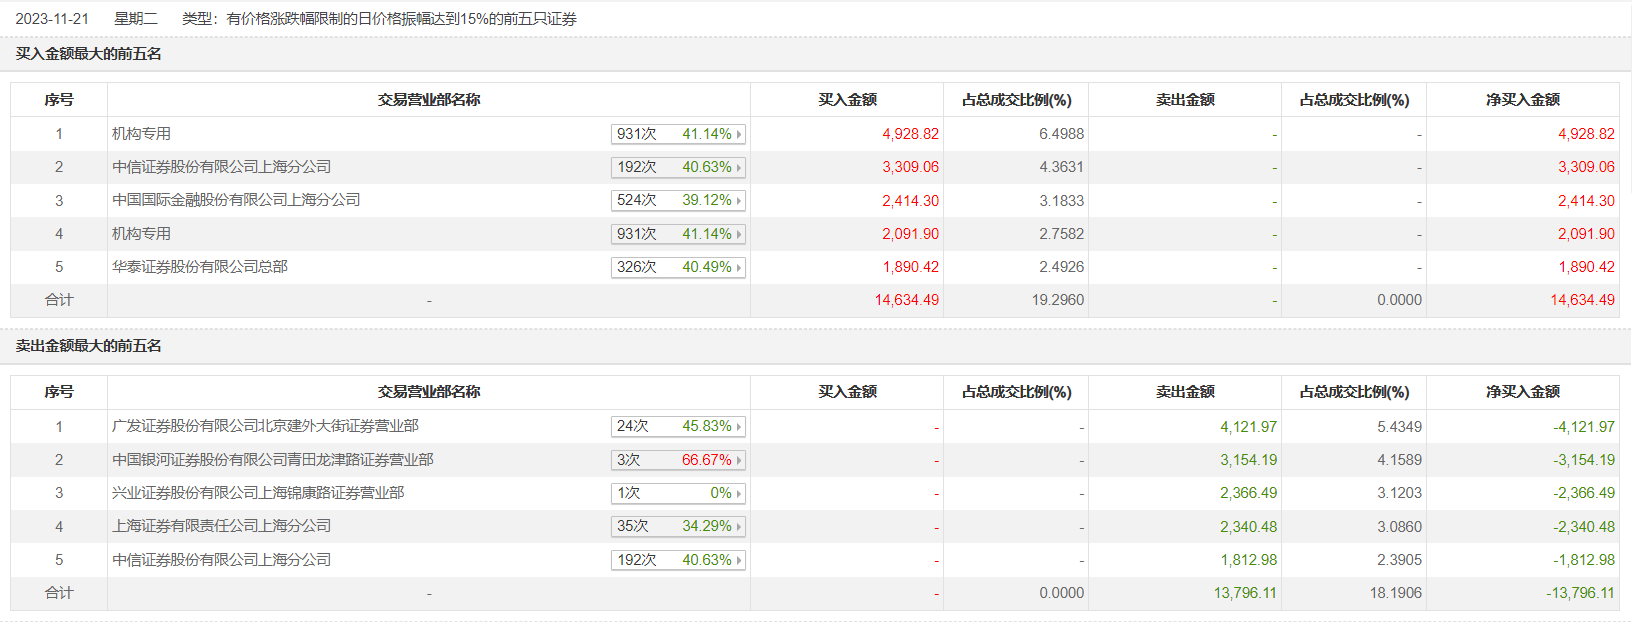
Task: Click the arrow icon next to red 66.67%
Action: (739, 460)
